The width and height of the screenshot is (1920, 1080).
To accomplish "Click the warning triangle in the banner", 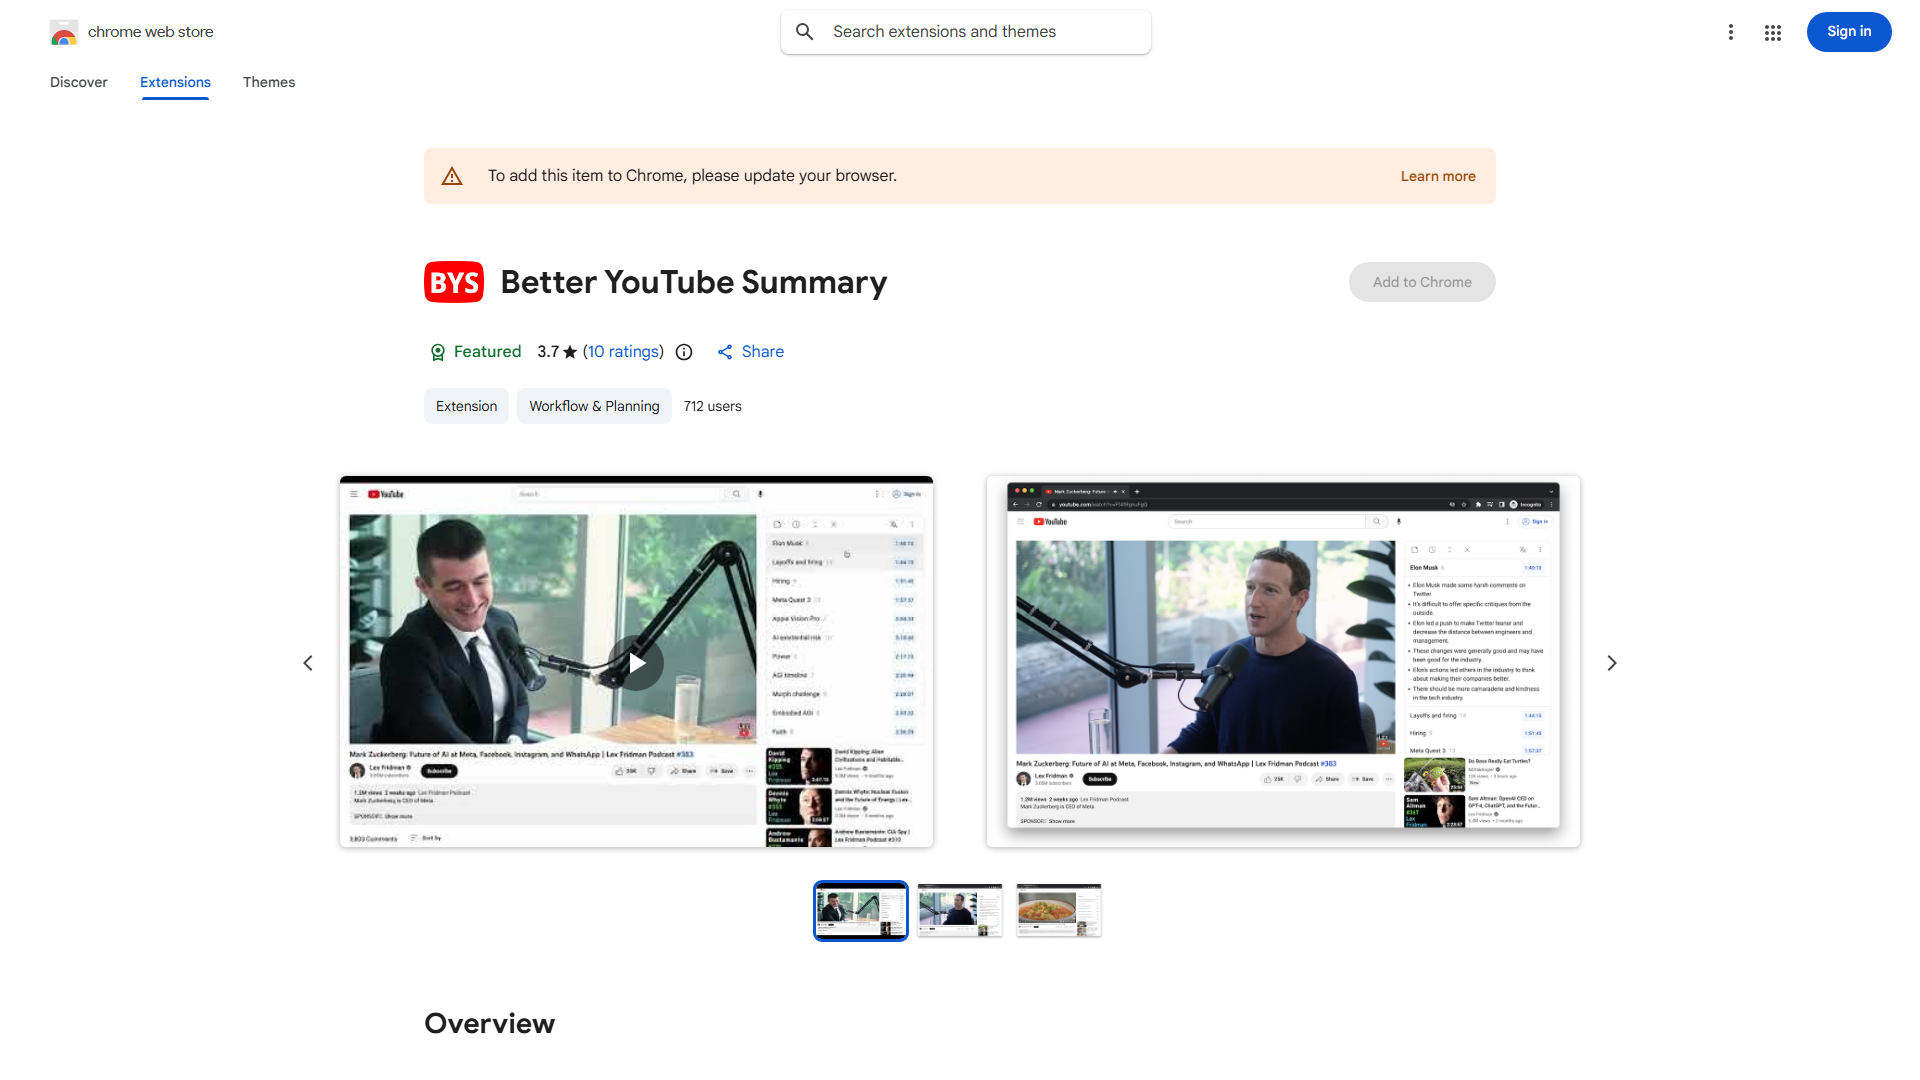I will pos(452,175).
